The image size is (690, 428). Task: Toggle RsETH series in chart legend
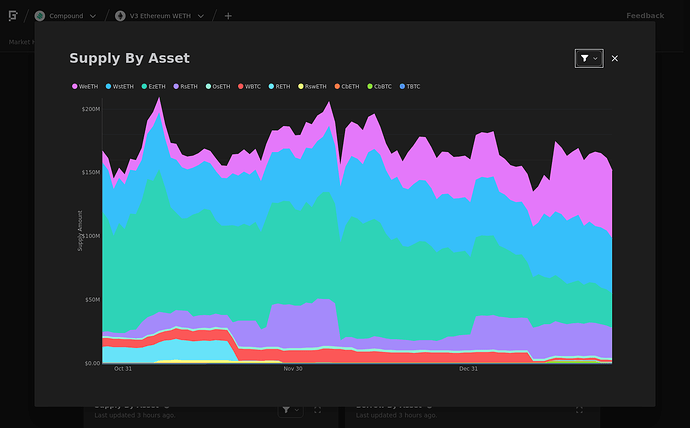tap(186, 87)
